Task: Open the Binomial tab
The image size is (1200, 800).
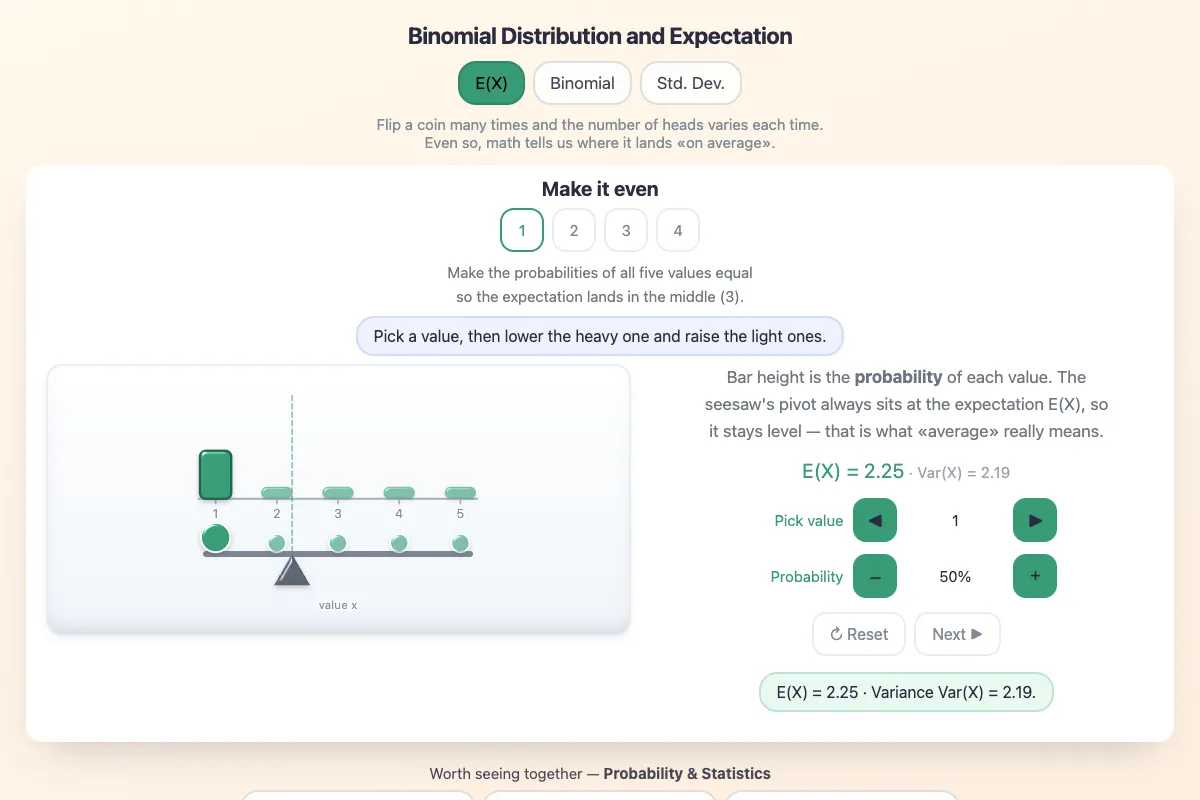Action: click(x=582, y=83)
